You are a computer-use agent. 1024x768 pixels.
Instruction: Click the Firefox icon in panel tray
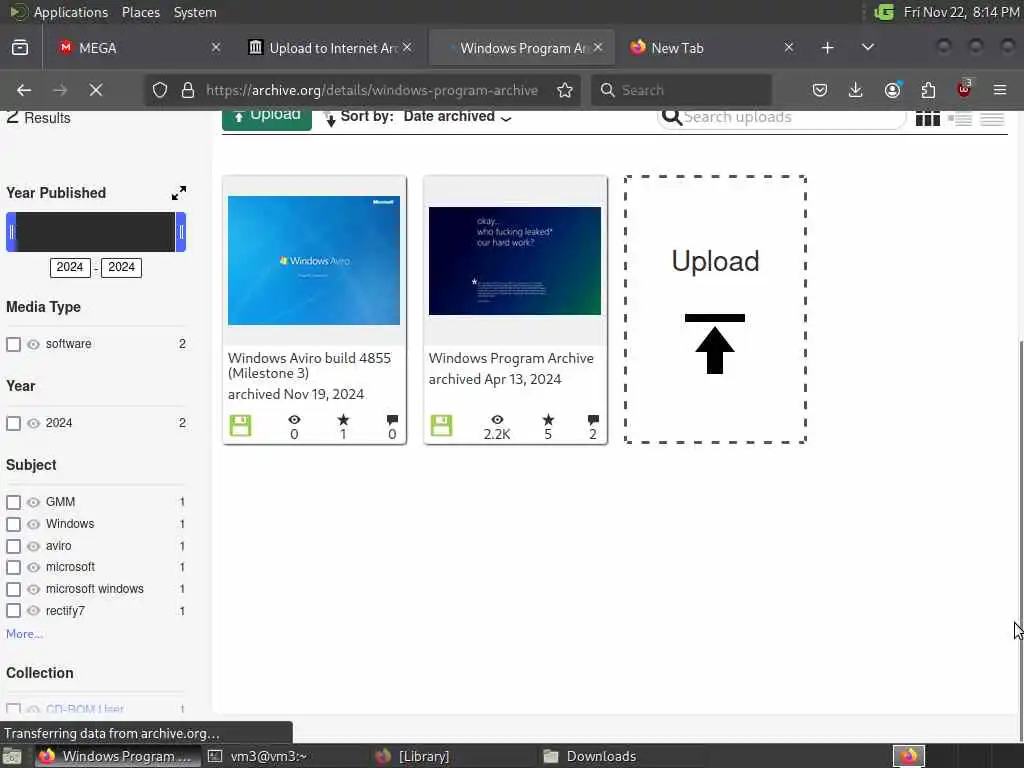(x=909, y=756)
